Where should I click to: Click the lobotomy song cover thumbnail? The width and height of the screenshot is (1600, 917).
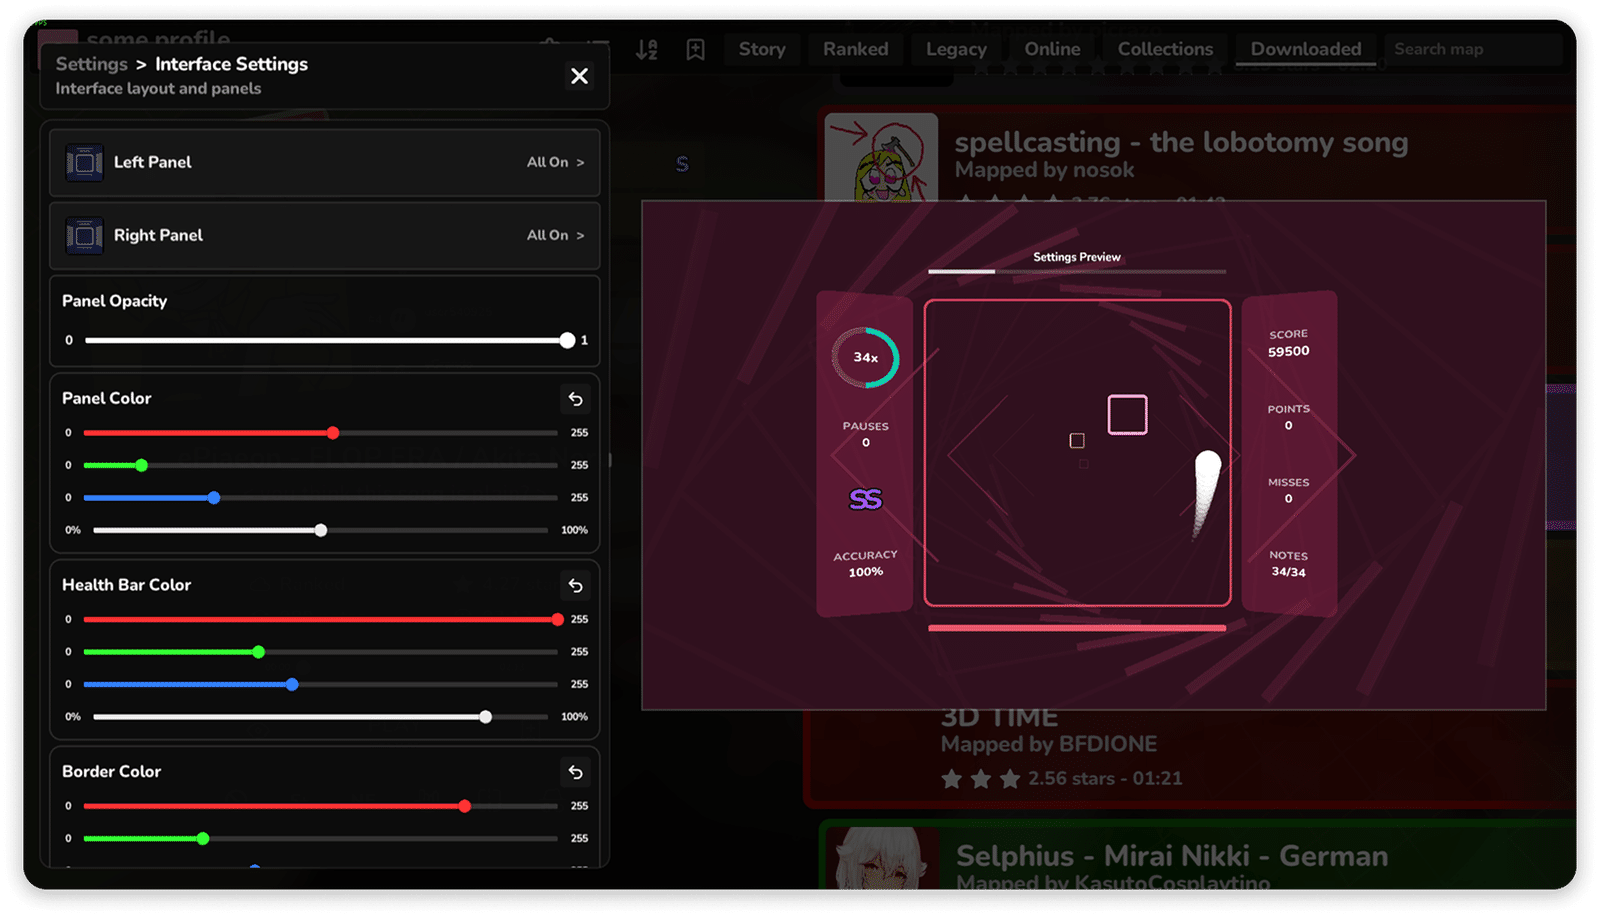(x=882, y=157)
